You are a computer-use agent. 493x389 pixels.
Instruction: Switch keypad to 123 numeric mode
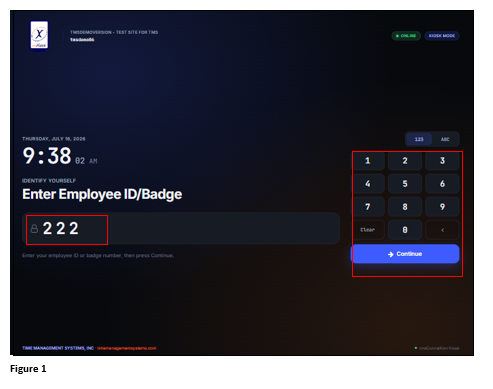pos(419,139)
